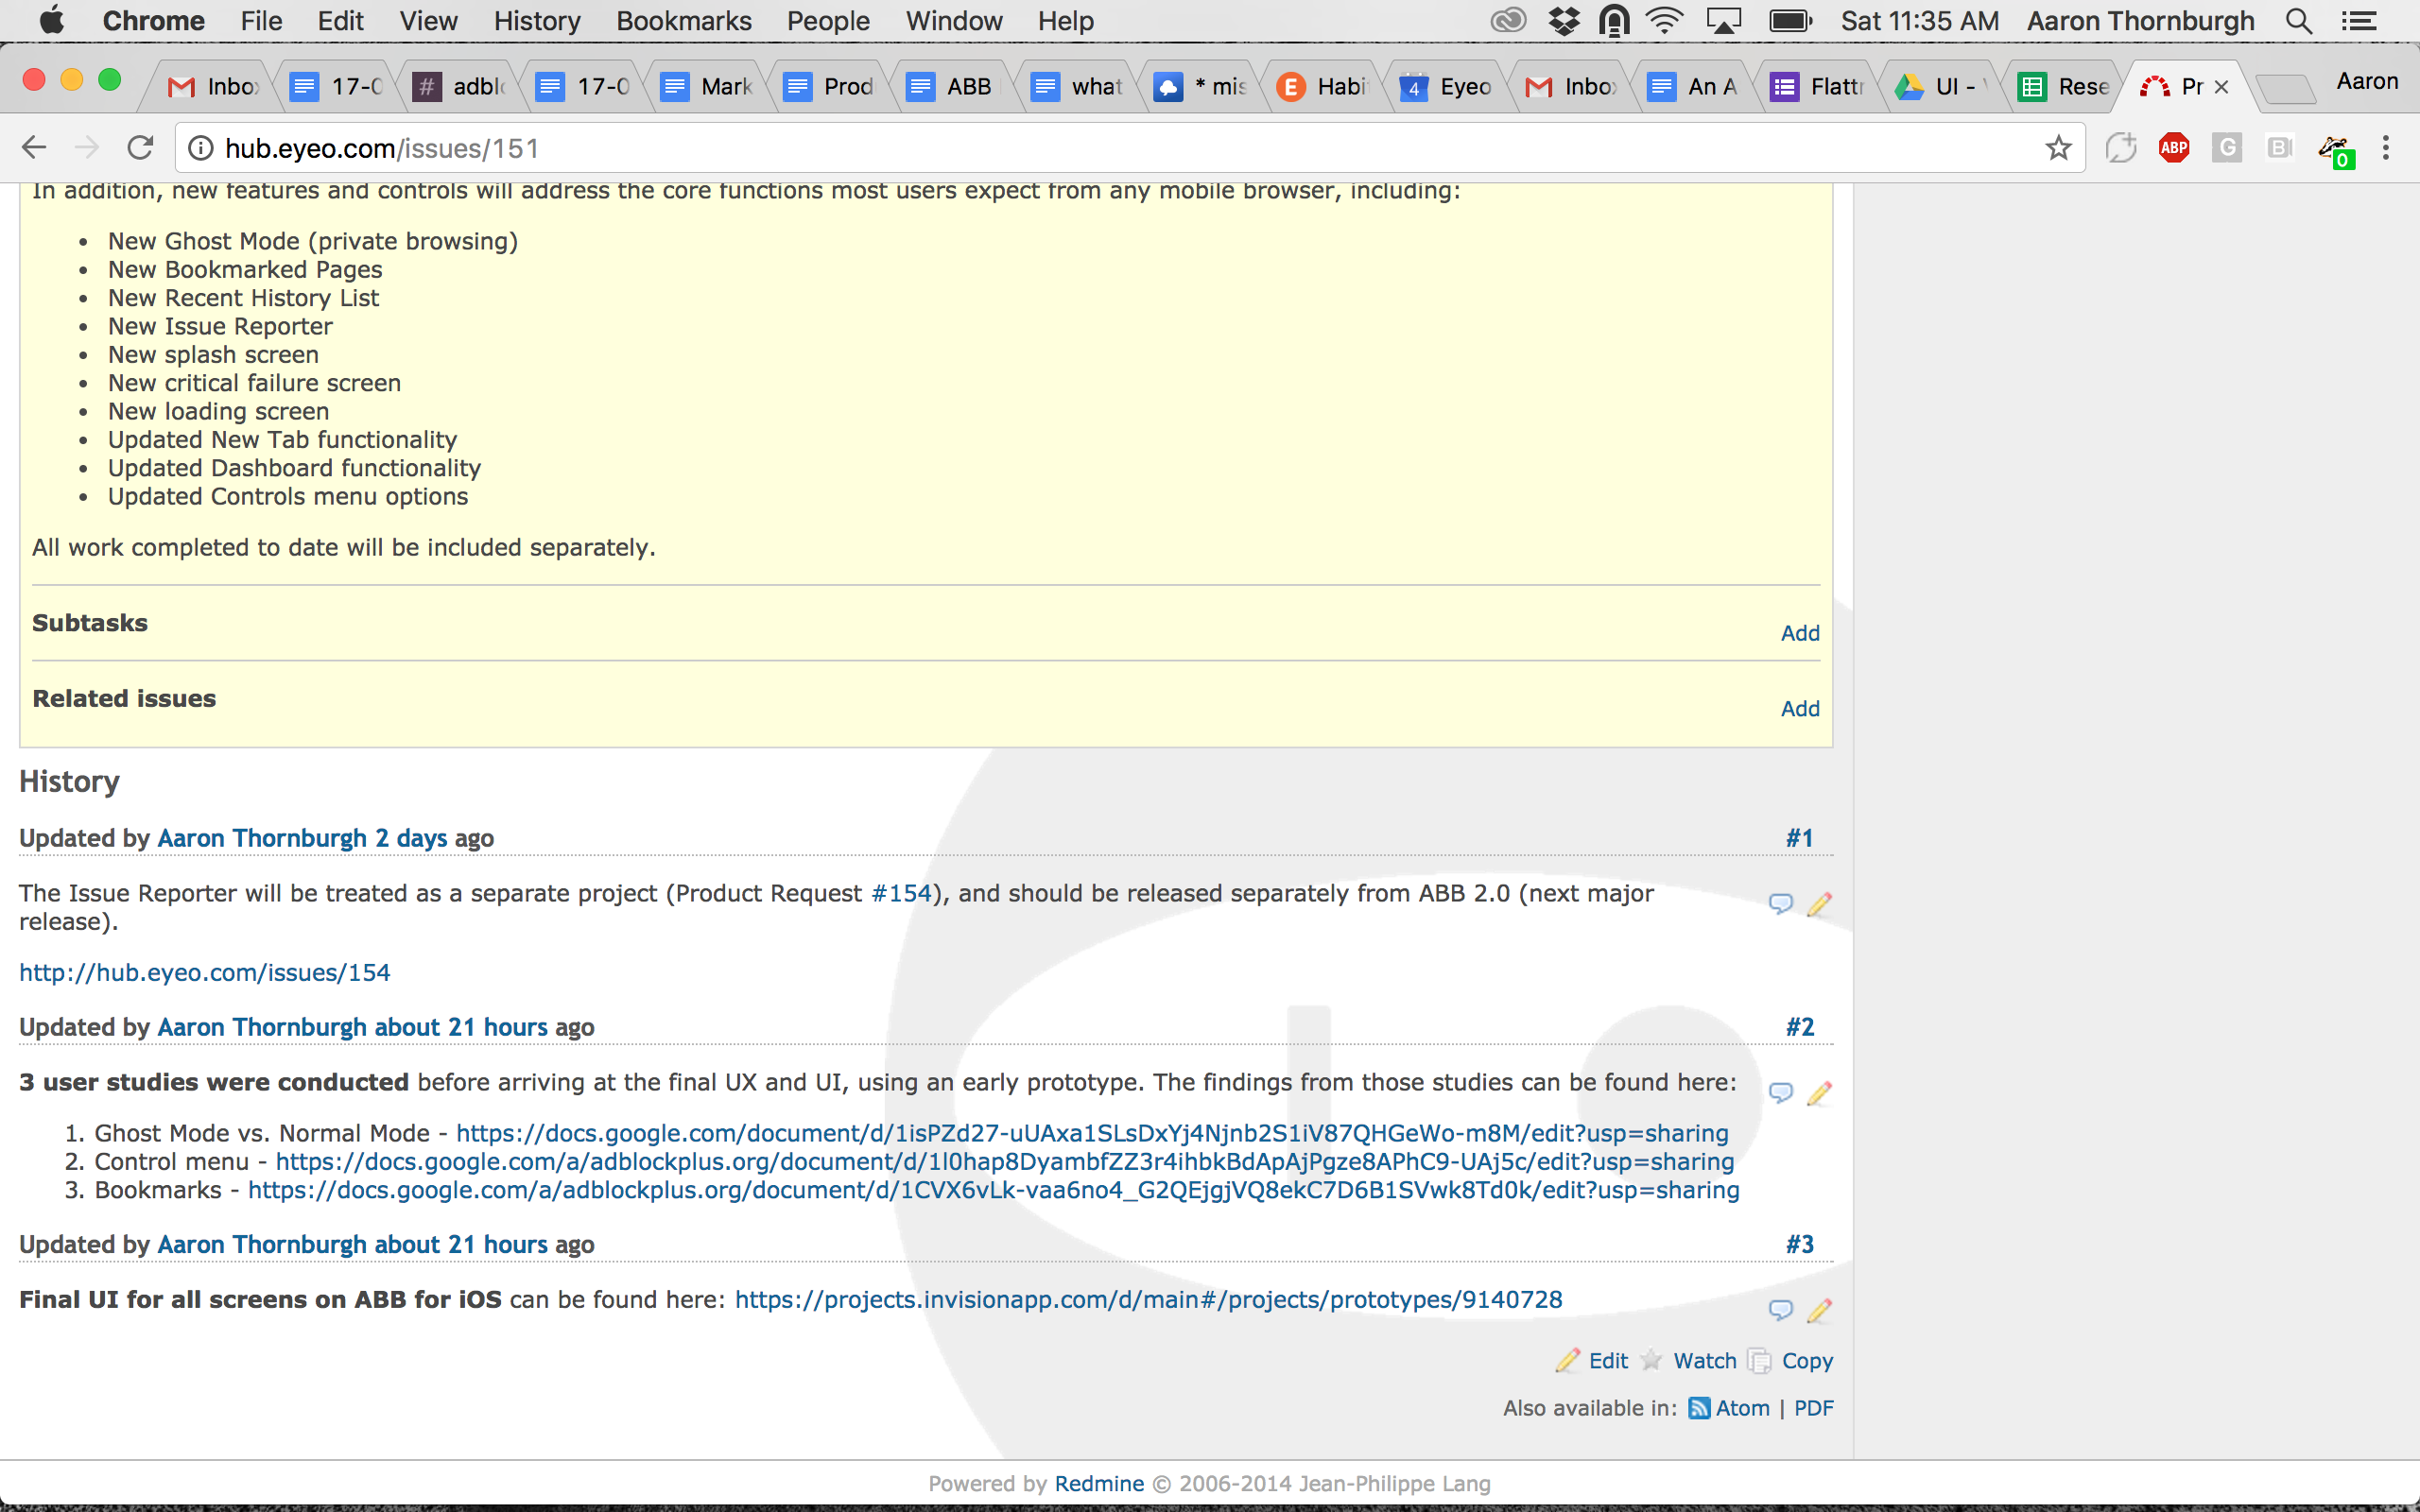Edit note #1 with the pencil icon

pyautogui.click(x=1819, y=903)
